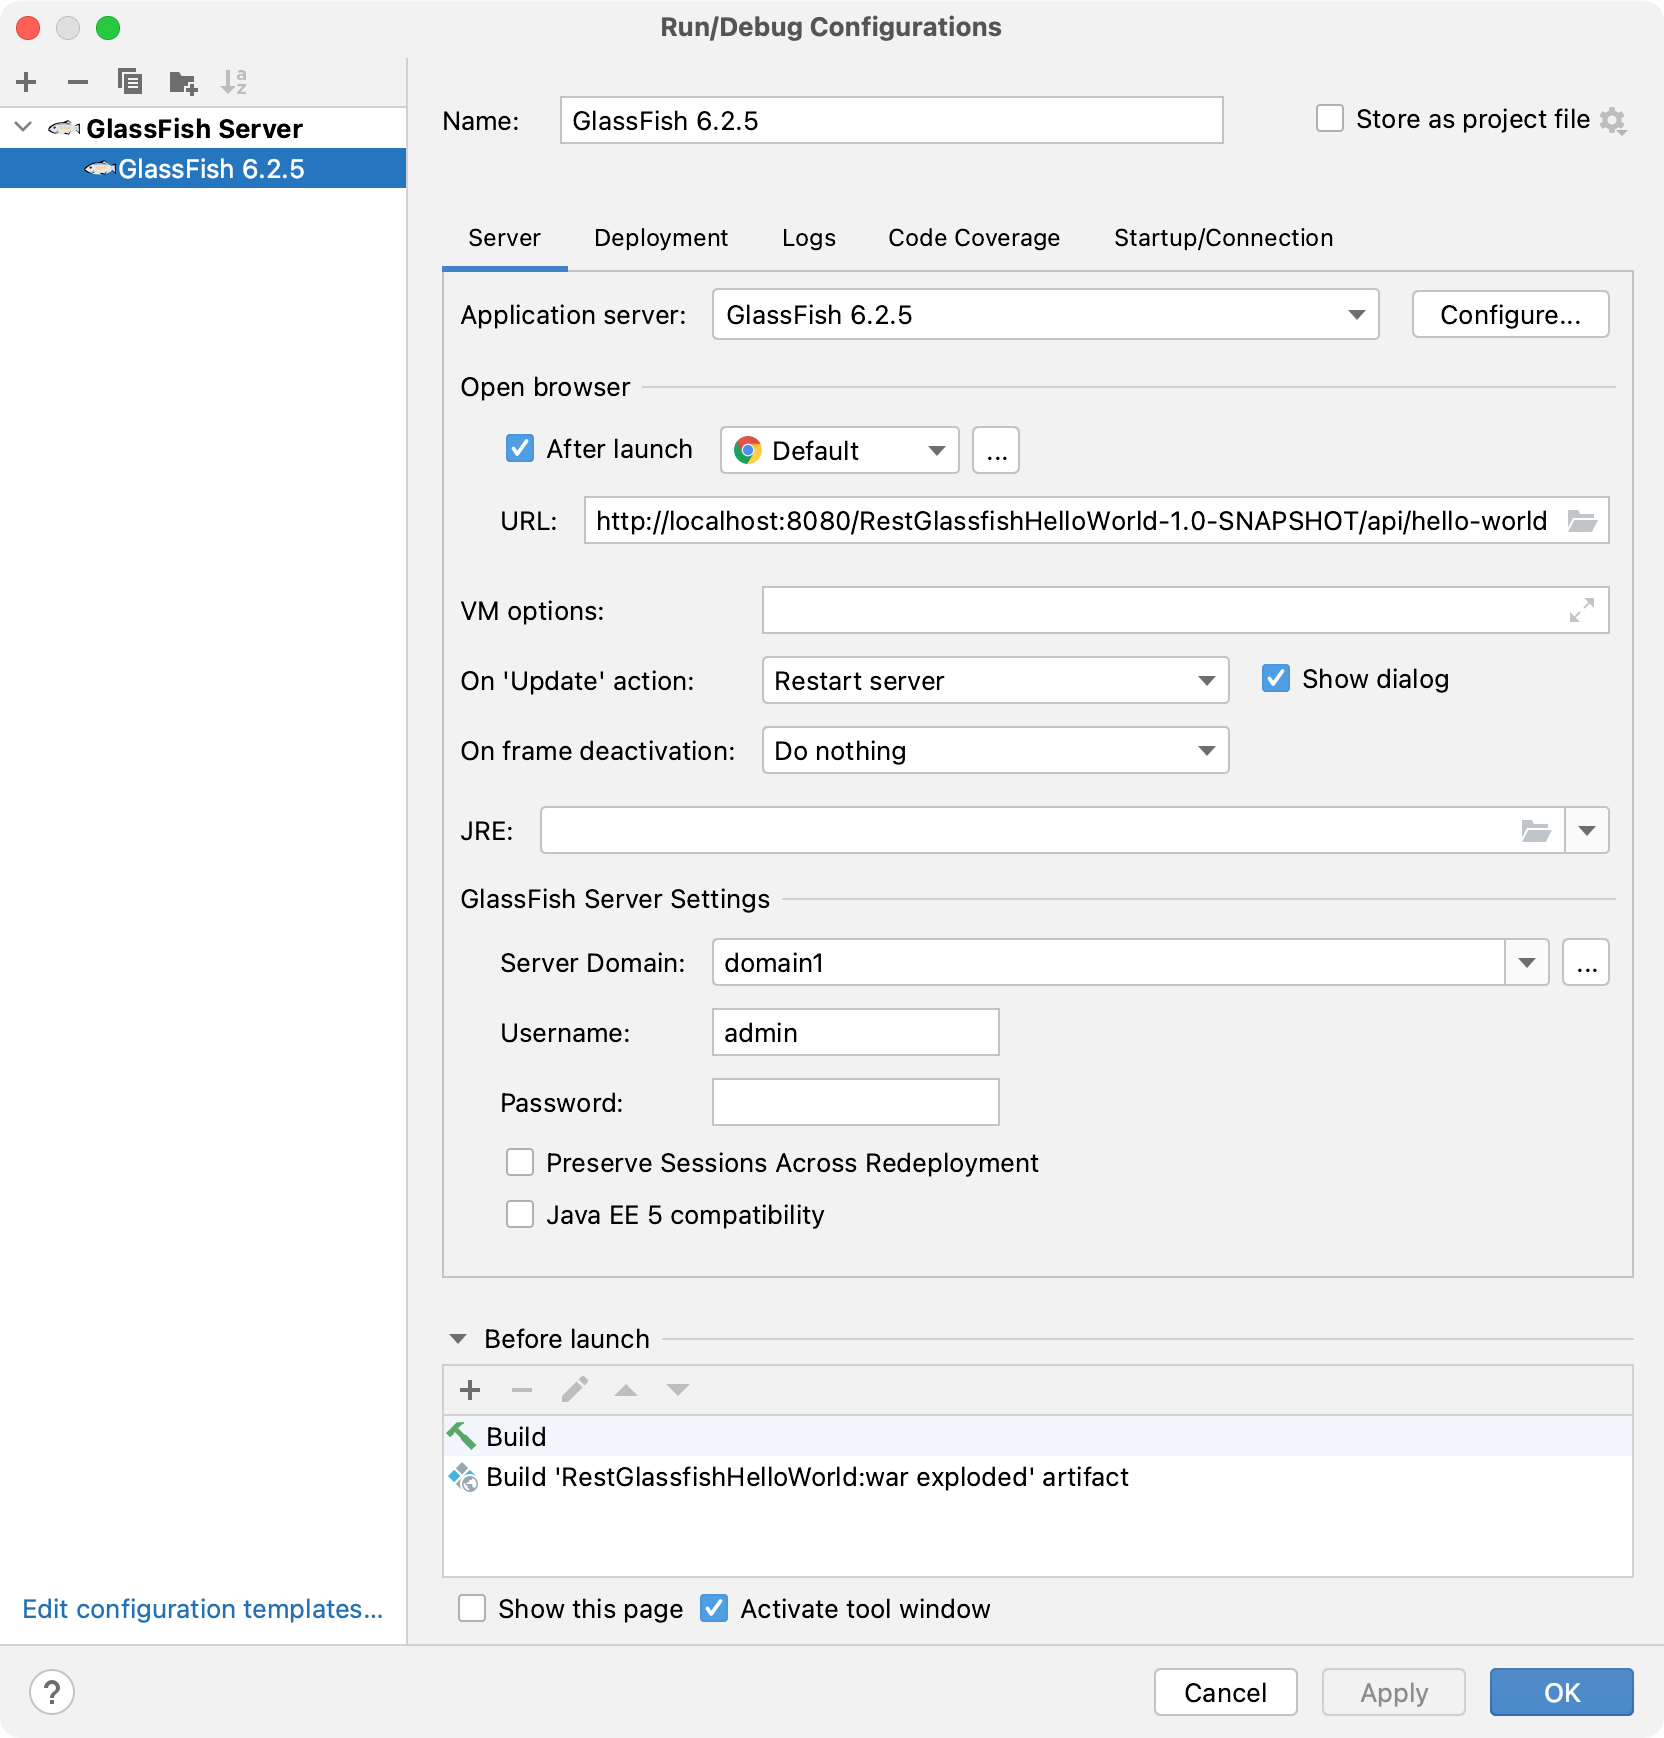Screen dimensions: 1664x1738
Task: Click the Name input field
Action: [891, 120]
